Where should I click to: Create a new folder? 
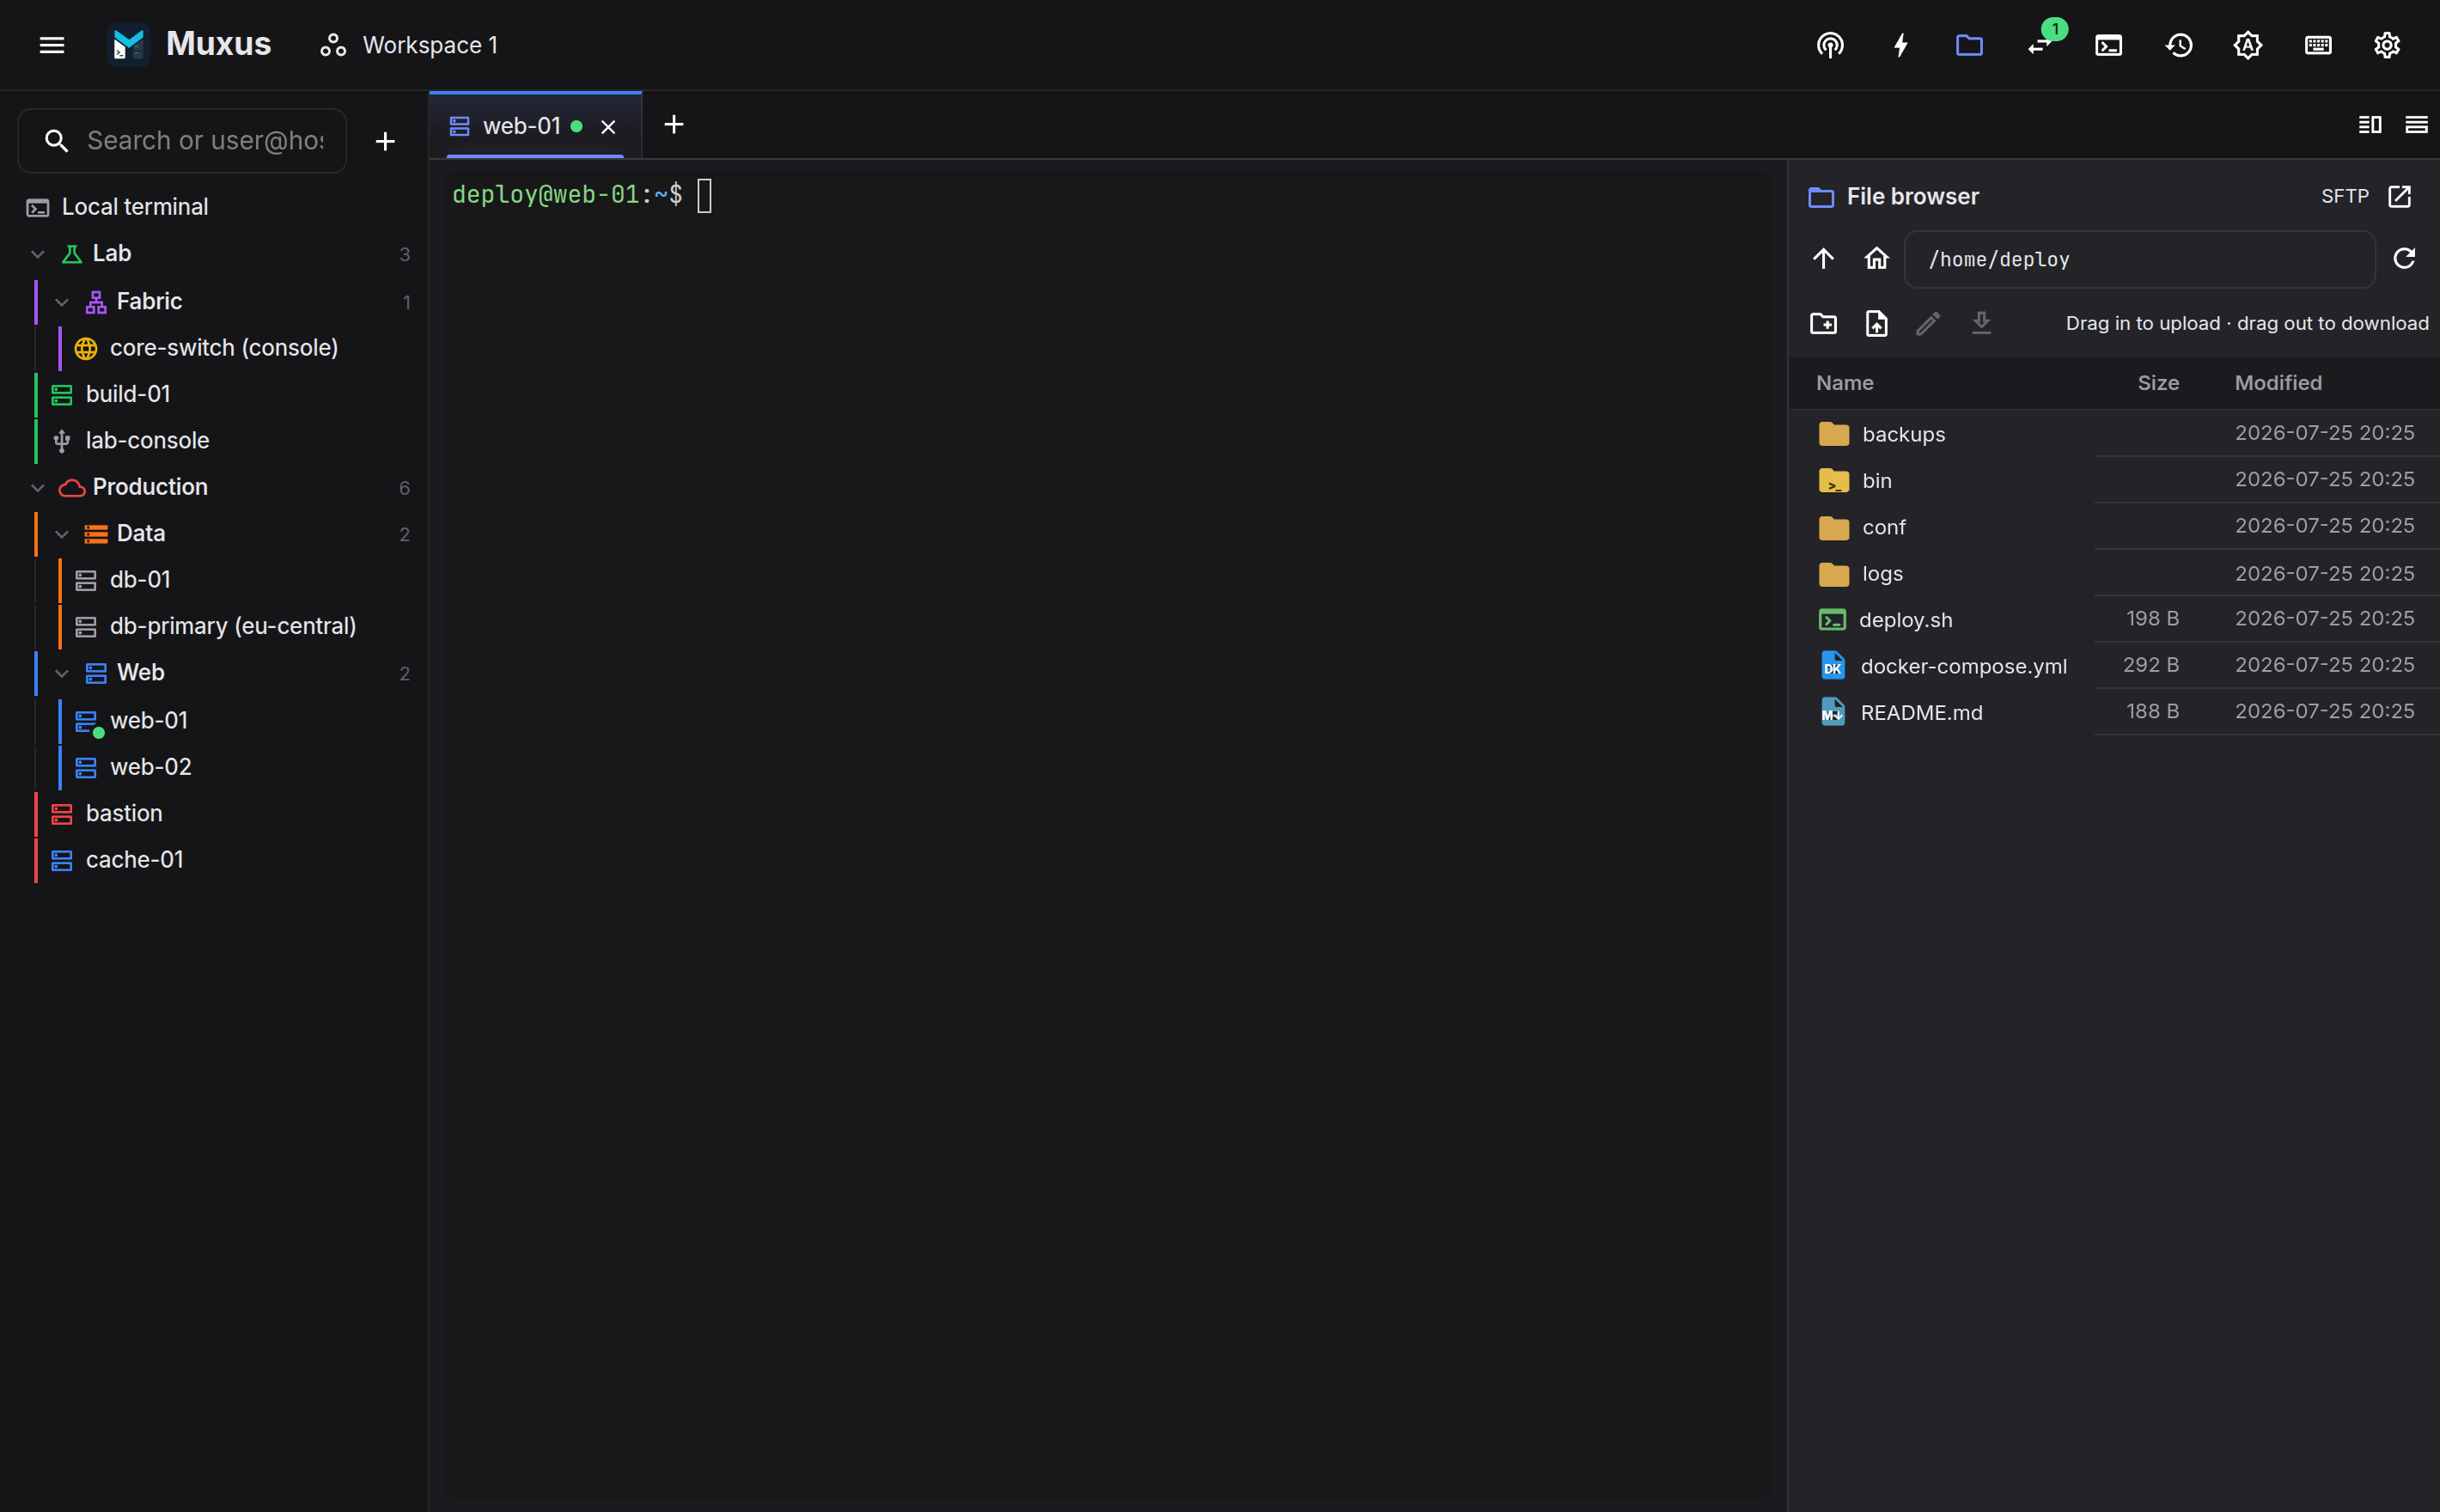[1823, 323]
